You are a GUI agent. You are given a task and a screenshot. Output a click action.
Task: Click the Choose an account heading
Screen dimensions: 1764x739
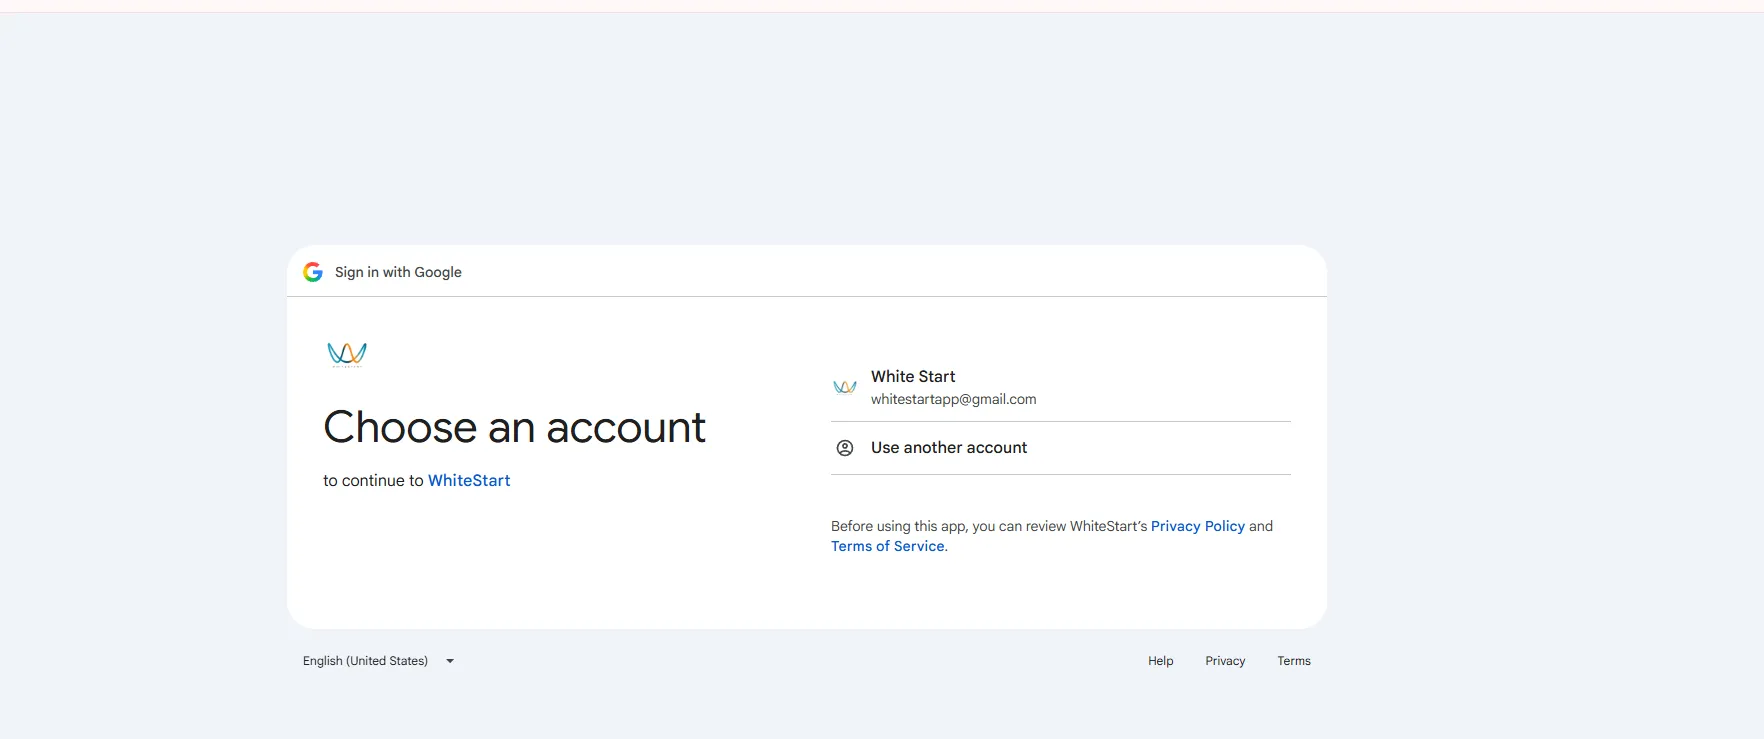(x=515, y=427)
